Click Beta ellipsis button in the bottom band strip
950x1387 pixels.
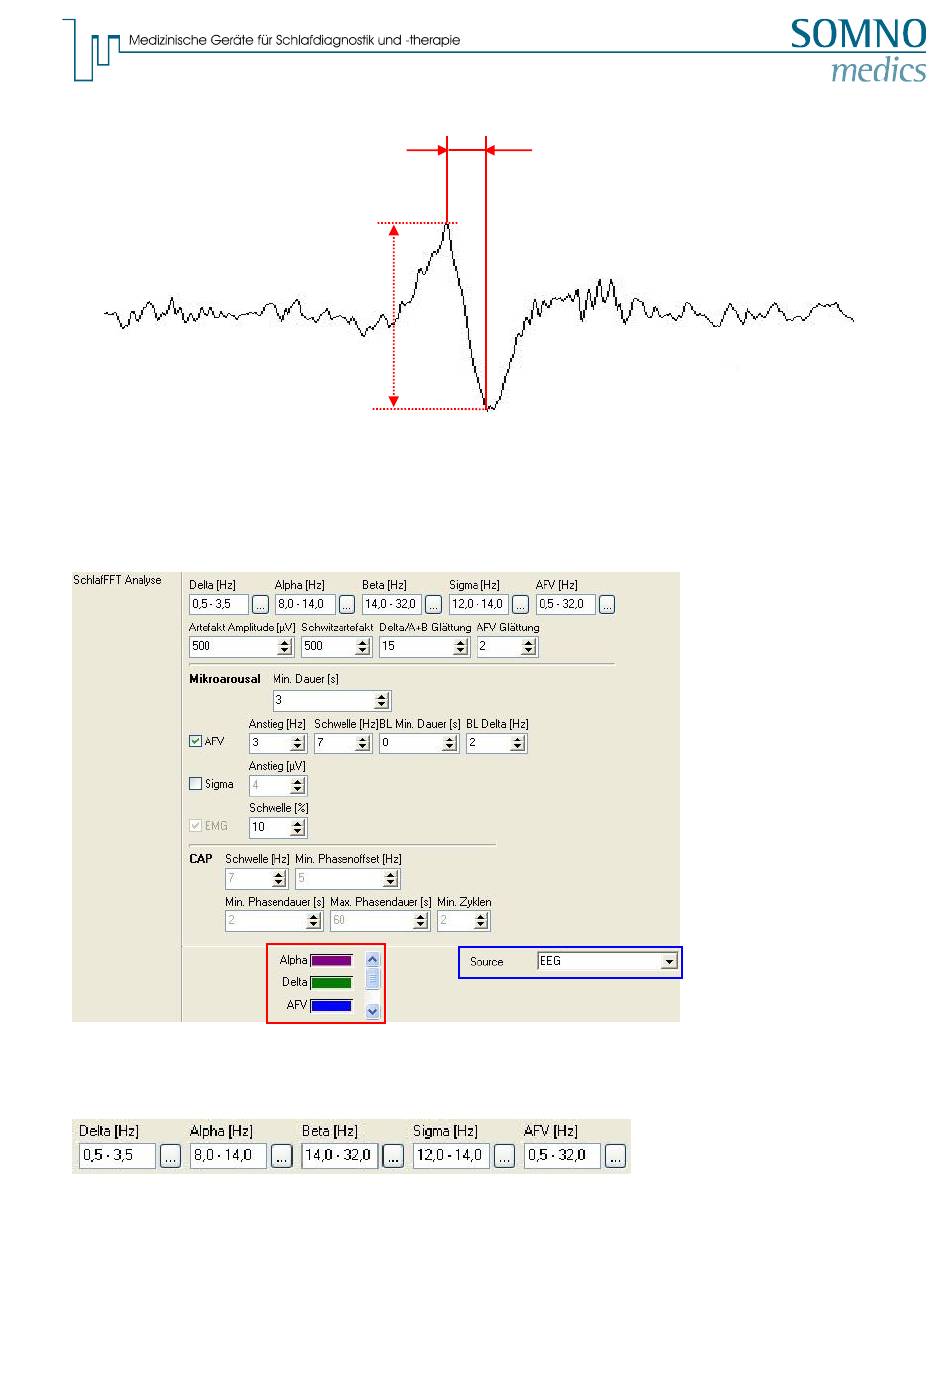393,1156
